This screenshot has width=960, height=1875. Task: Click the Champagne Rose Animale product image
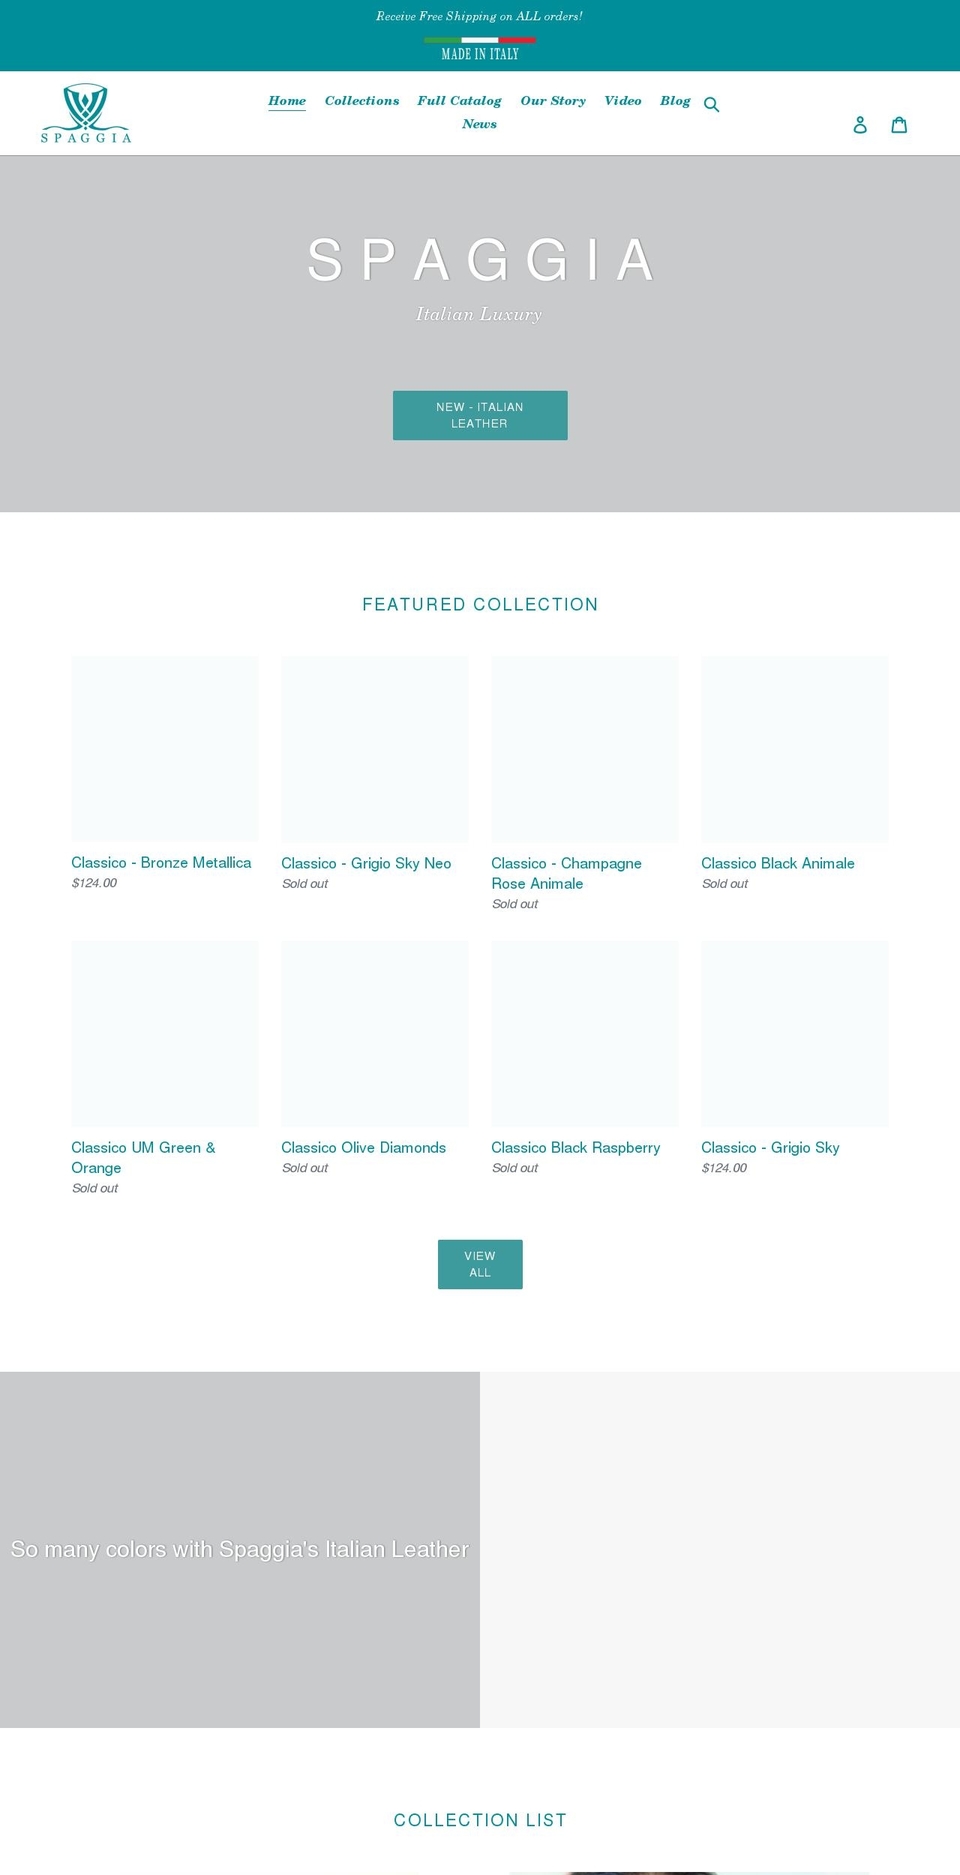tap(585, 749)
